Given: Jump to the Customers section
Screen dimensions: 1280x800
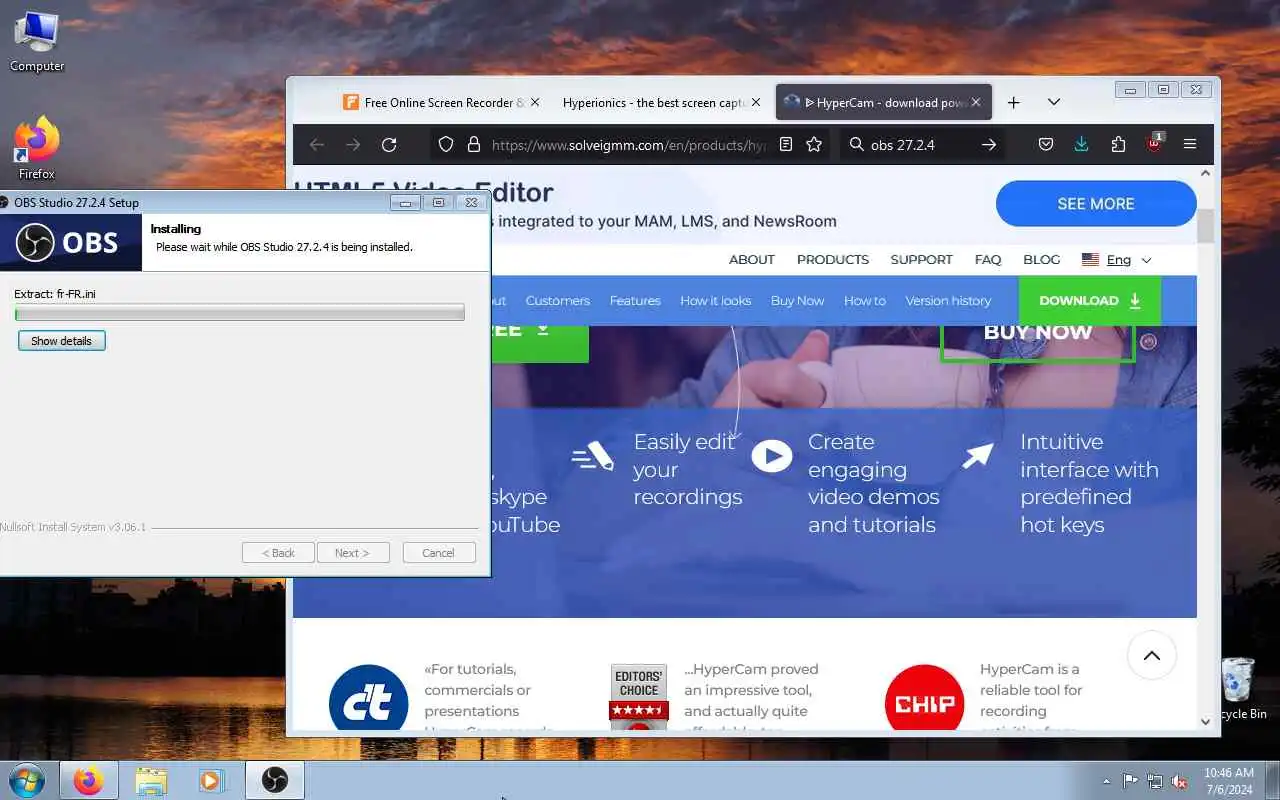Looking at the screenshot, I should (x=557, y=300).
